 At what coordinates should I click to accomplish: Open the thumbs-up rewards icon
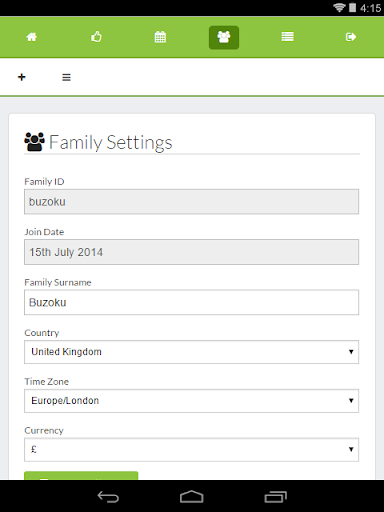[x=96, y=37]
